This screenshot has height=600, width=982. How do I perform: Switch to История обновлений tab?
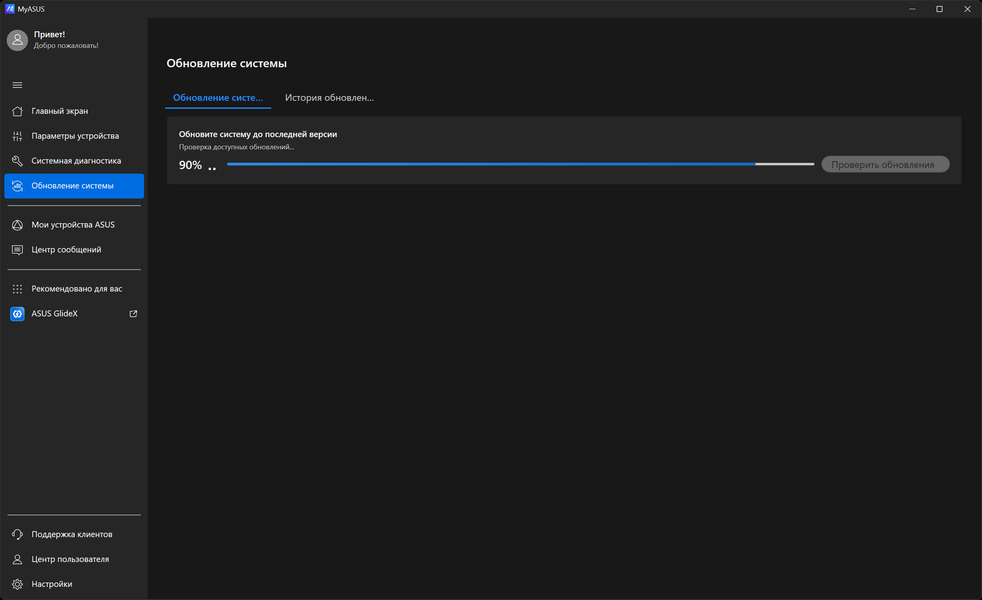[329, 98]
